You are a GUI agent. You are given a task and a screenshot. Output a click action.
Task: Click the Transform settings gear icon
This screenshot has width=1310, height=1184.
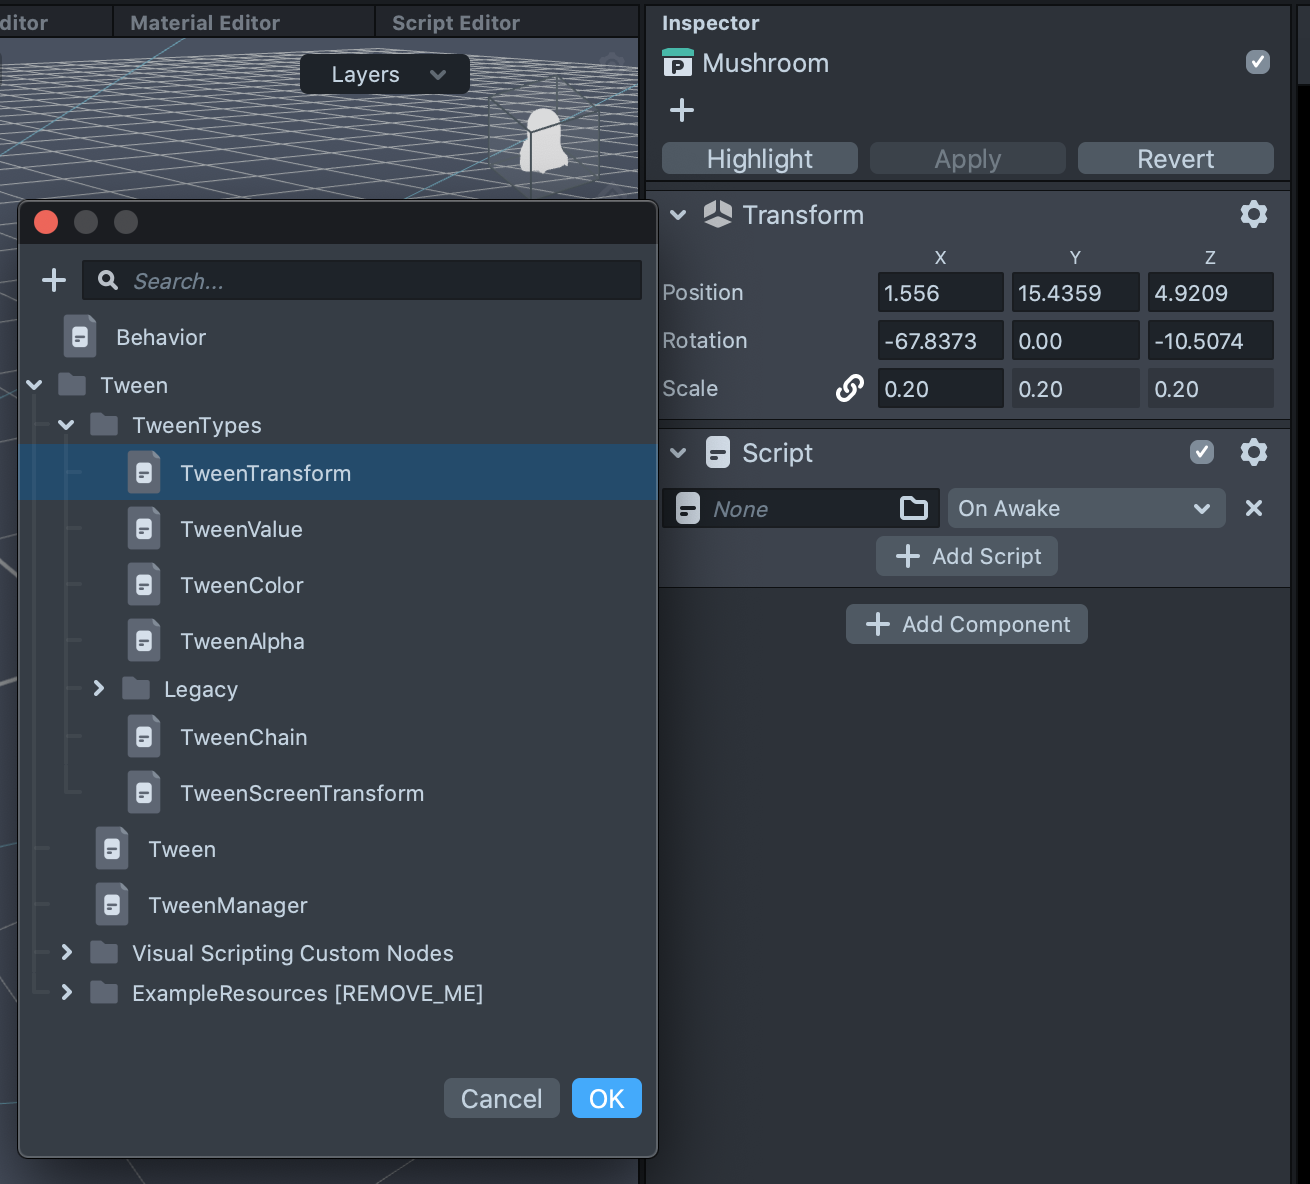1253,214
